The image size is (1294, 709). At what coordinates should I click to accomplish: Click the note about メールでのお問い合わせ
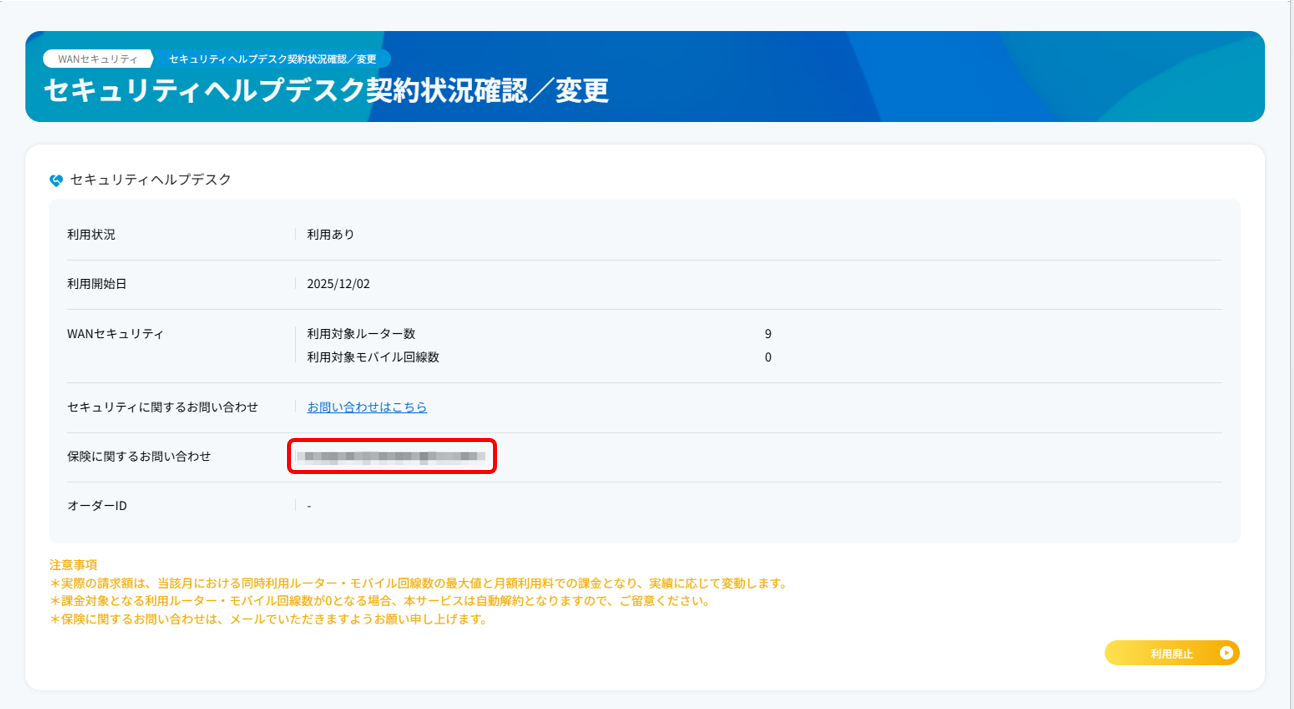268,619
